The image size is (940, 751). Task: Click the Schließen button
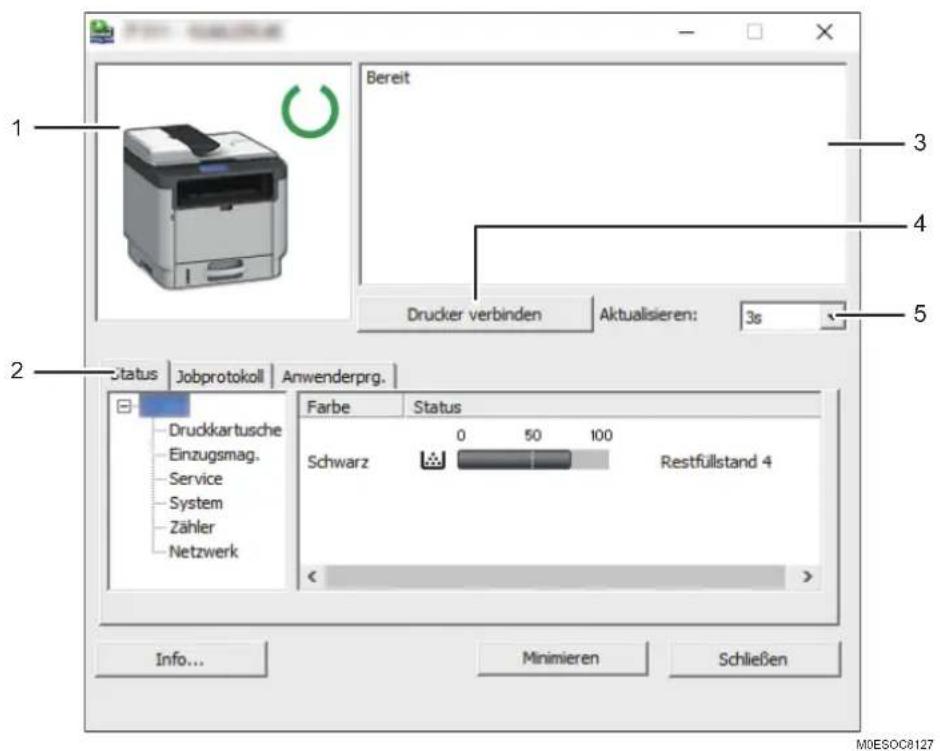pyautogui.click(x=754, y=659)
